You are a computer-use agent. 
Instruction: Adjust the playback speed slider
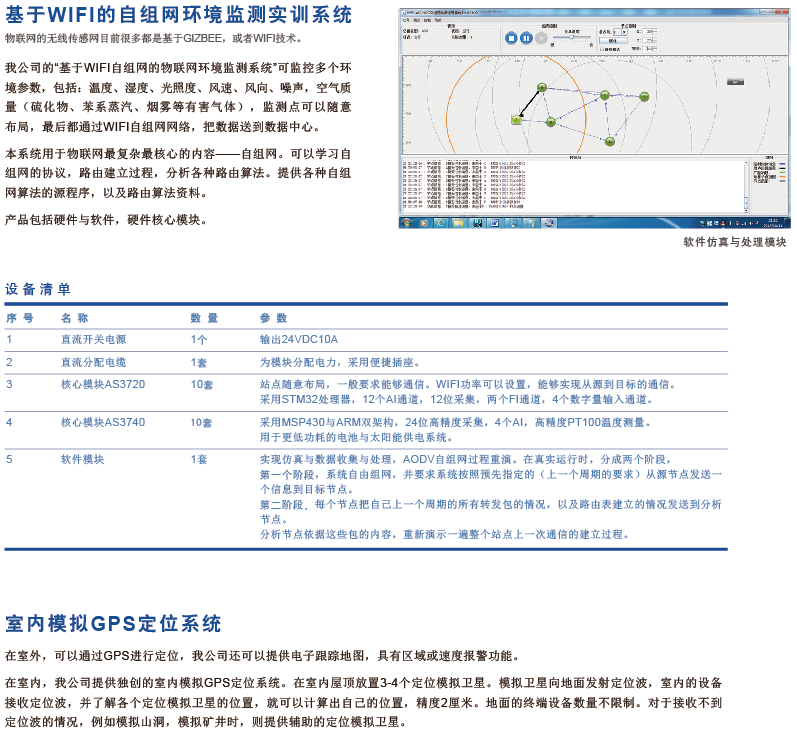pyautogui.click(x=572, y=37)
